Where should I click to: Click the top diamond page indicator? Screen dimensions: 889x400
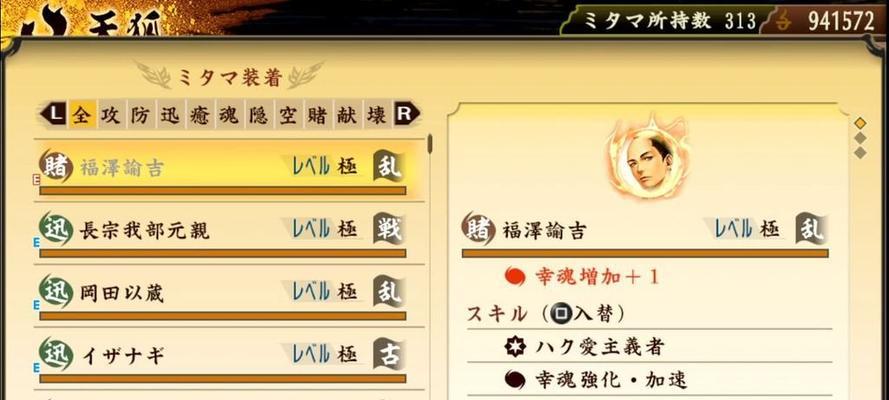[x=860, y=123]
